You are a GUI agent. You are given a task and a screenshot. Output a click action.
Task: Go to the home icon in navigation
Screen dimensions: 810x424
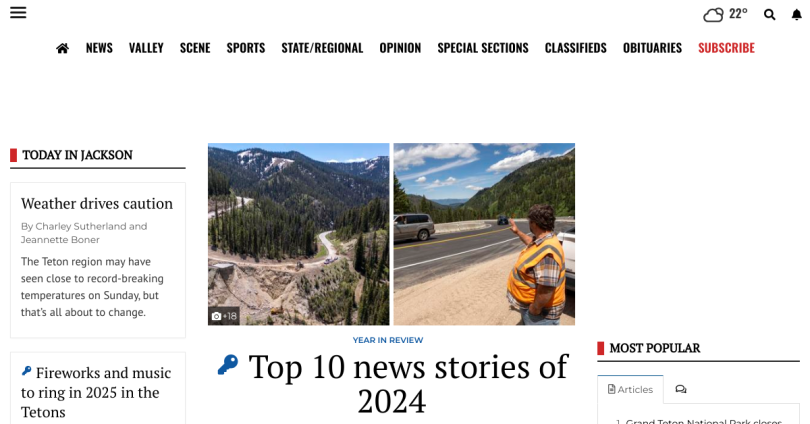click(63, 48)
